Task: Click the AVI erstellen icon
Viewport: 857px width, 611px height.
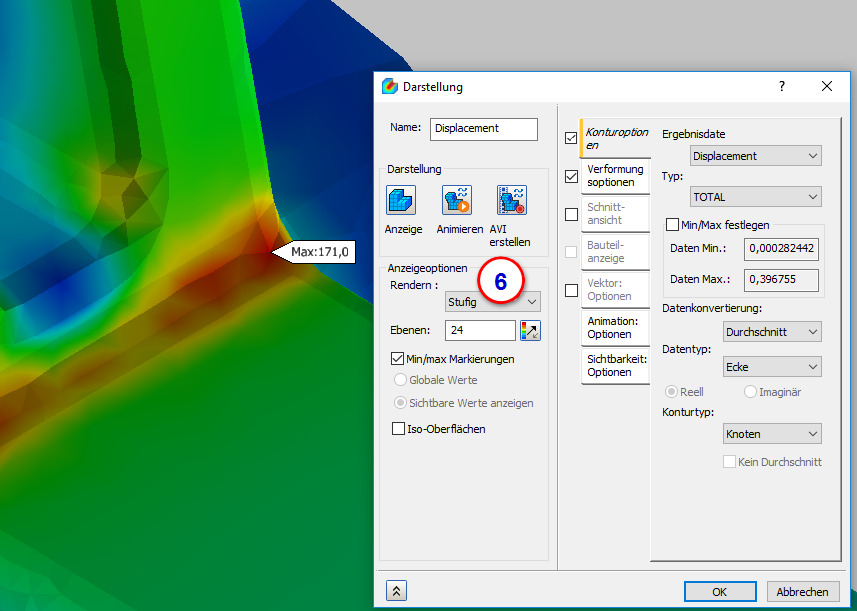Action: [512, 200]
